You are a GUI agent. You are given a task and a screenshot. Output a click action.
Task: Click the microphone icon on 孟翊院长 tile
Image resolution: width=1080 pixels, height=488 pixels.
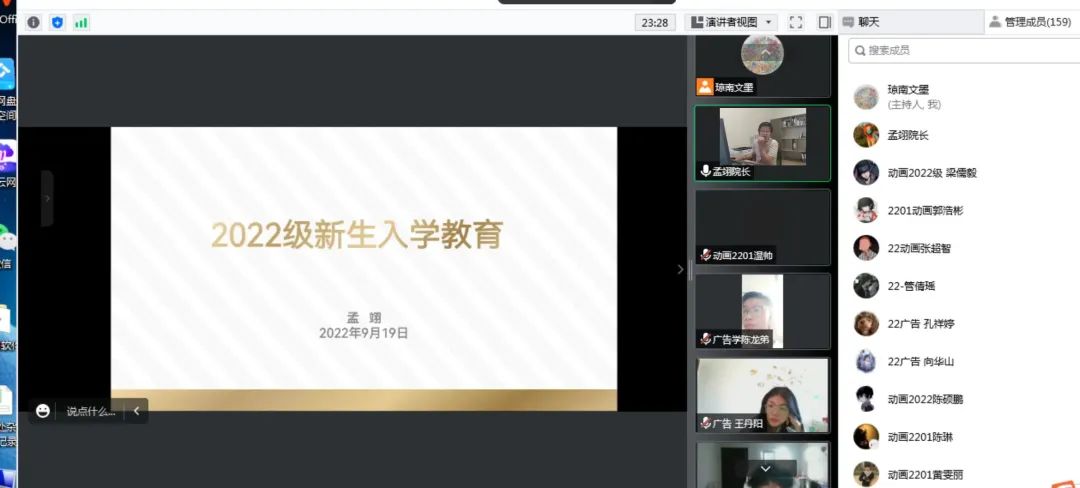click(x=705, y=171)
